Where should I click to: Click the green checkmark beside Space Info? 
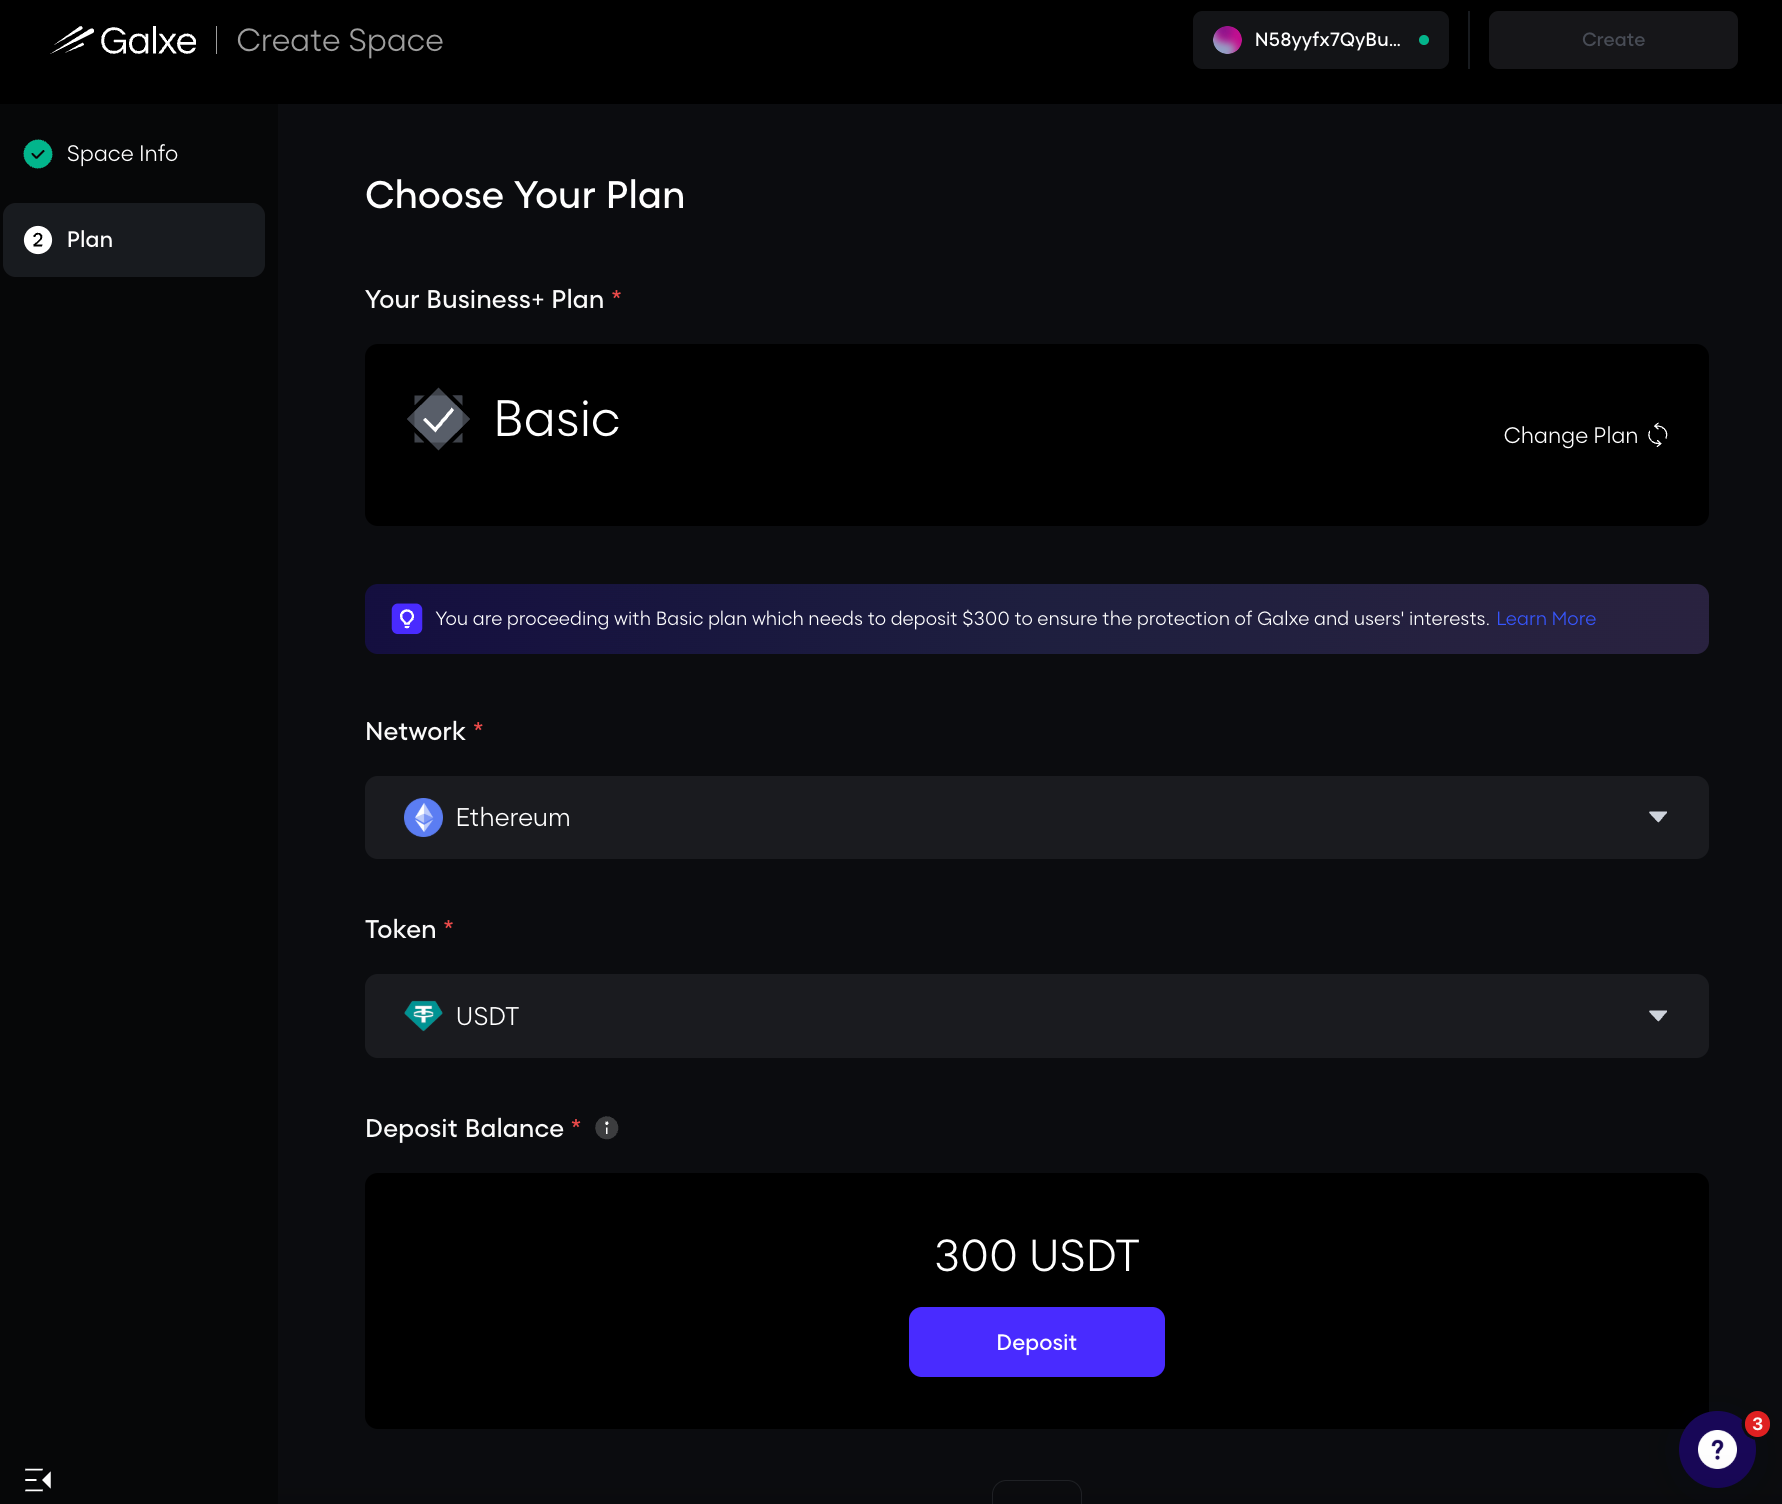tap(38, 154)
